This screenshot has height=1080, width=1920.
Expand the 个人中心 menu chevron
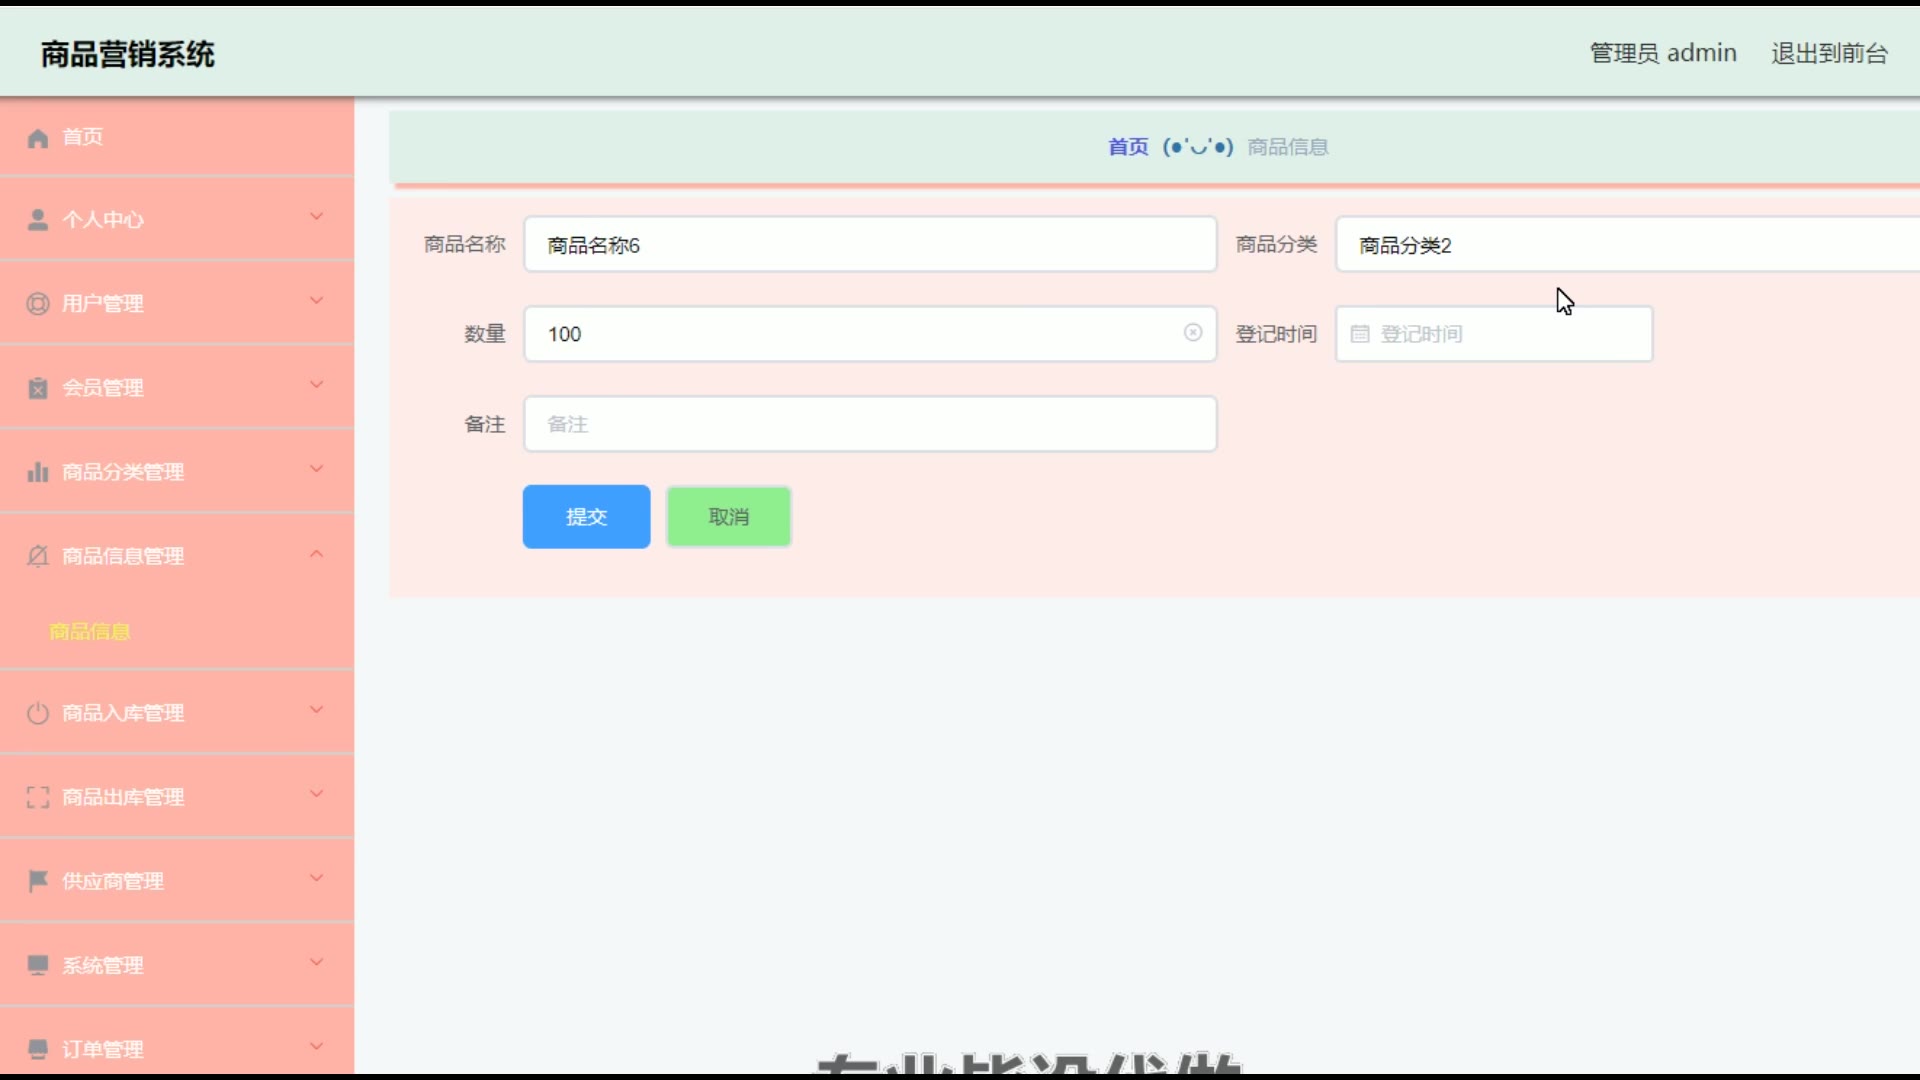(x=316, y=217)
